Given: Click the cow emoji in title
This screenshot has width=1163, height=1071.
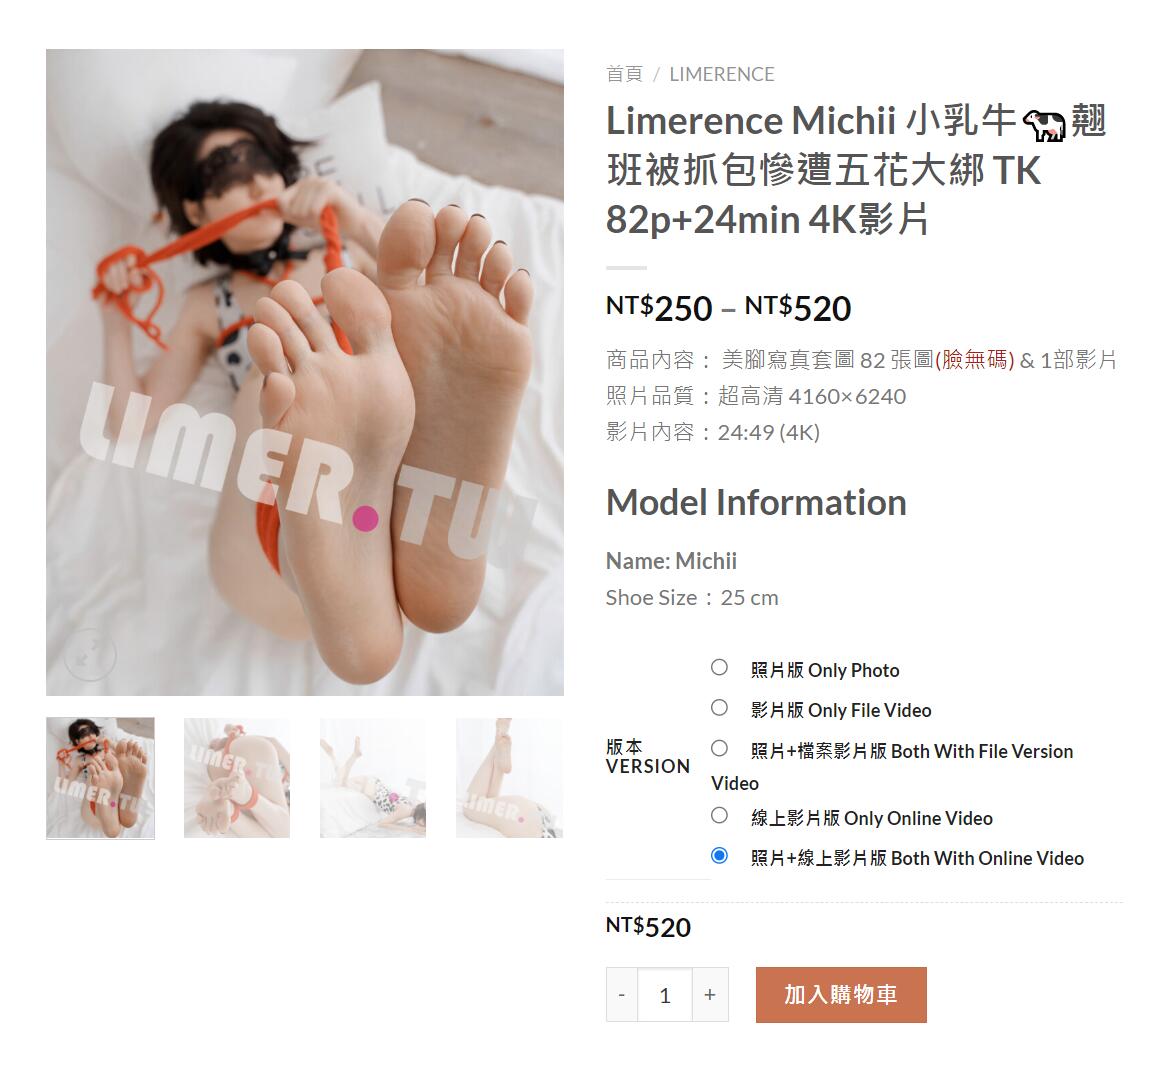Looking at the screenshot, I should pos(1044,125).
